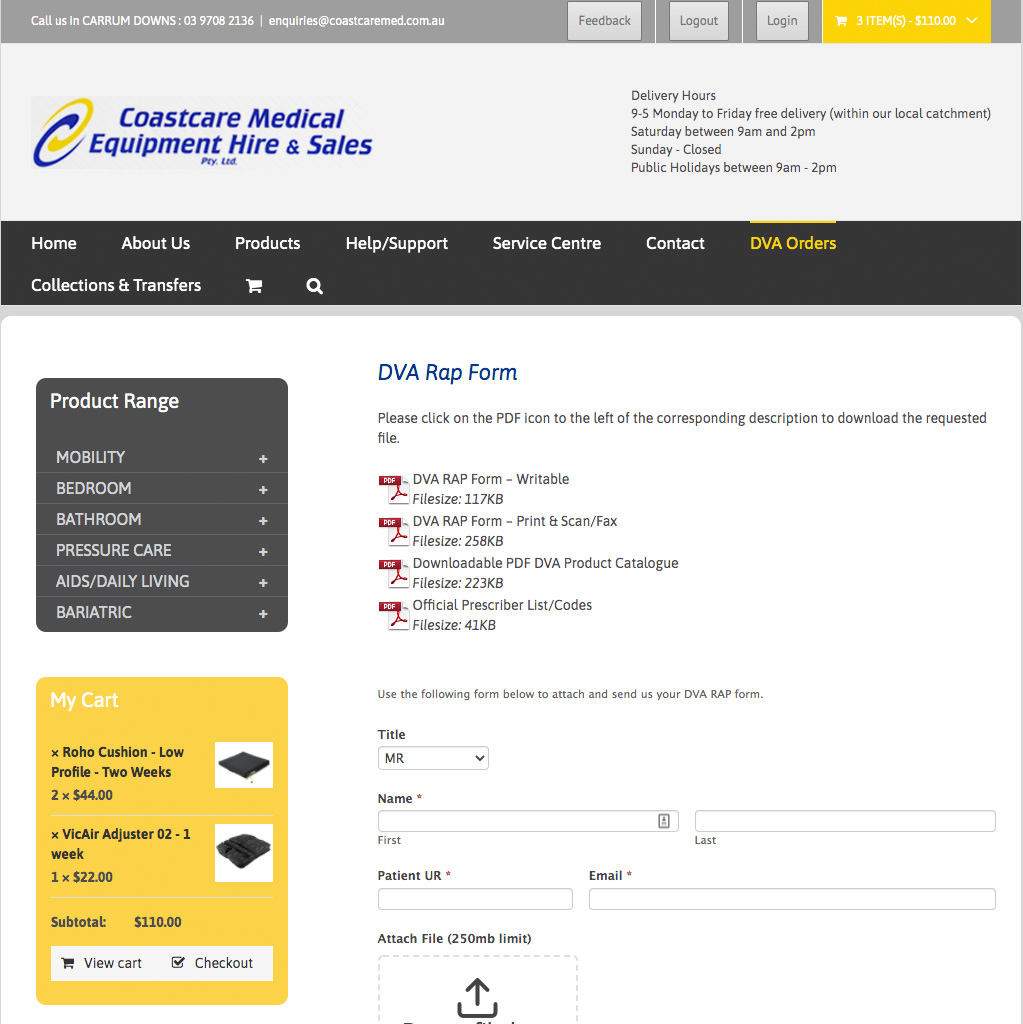This screenshot has width=1023, height=1024.
Task: Click the phone number 03 9708 2136
Action: tap(218, 21)
